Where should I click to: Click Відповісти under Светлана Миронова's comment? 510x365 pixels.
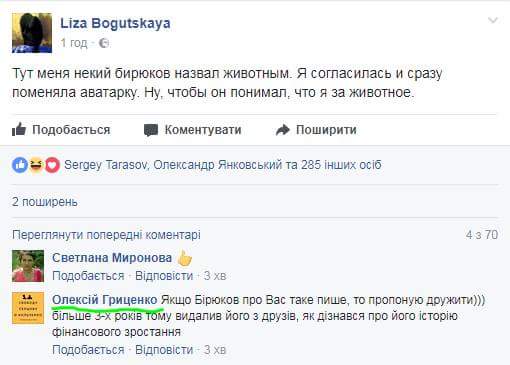164,276
